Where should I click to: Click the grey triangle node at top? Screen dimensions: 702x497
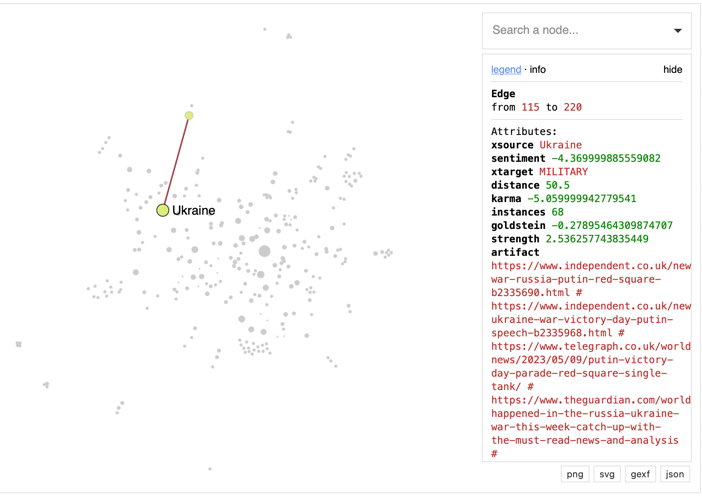pos(289,36)
